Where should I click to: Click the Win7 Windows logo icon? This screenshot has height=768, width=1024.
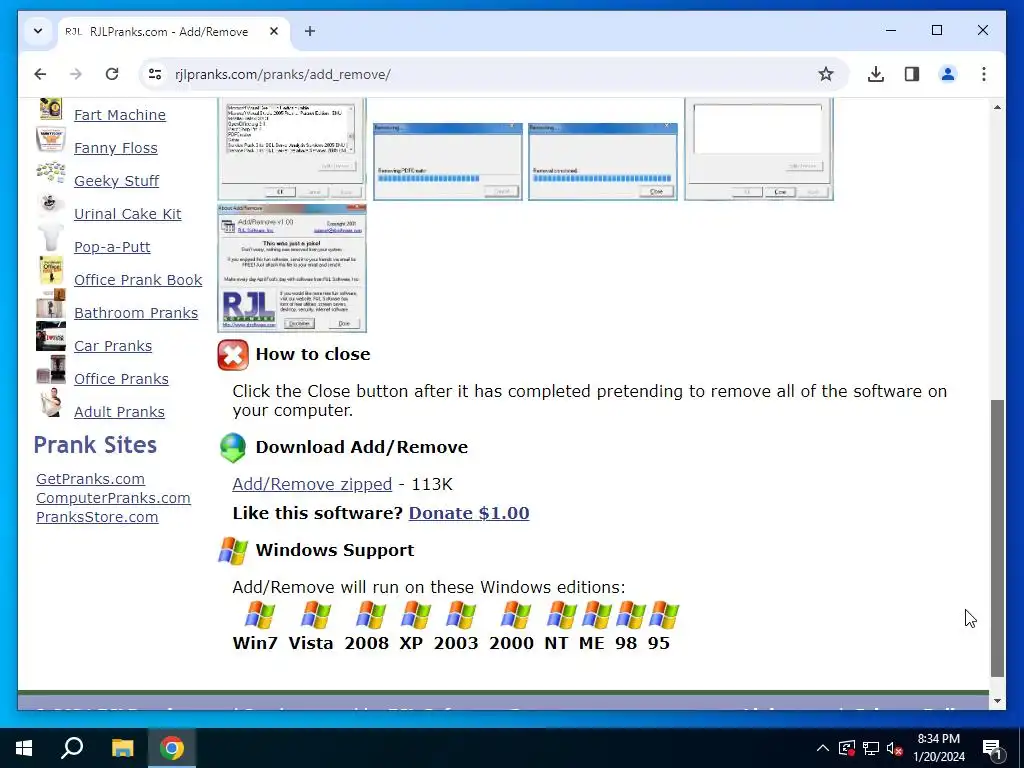259,615
